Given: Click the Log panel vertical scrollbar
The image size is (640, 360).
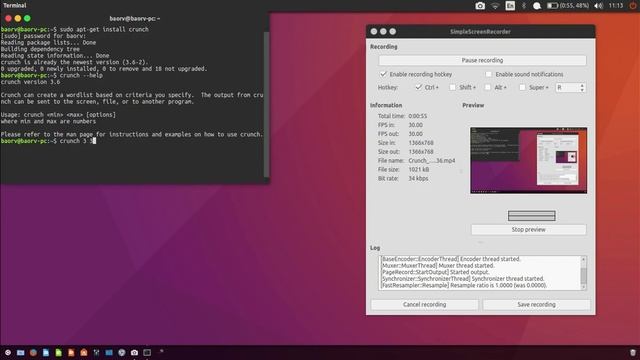Looking at the screenshot, I should pyautogui.click(x=583, y=273).
